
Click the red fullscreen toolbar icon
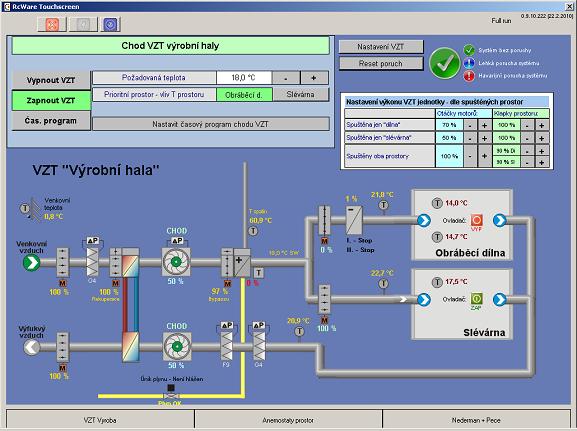point(52,25)
